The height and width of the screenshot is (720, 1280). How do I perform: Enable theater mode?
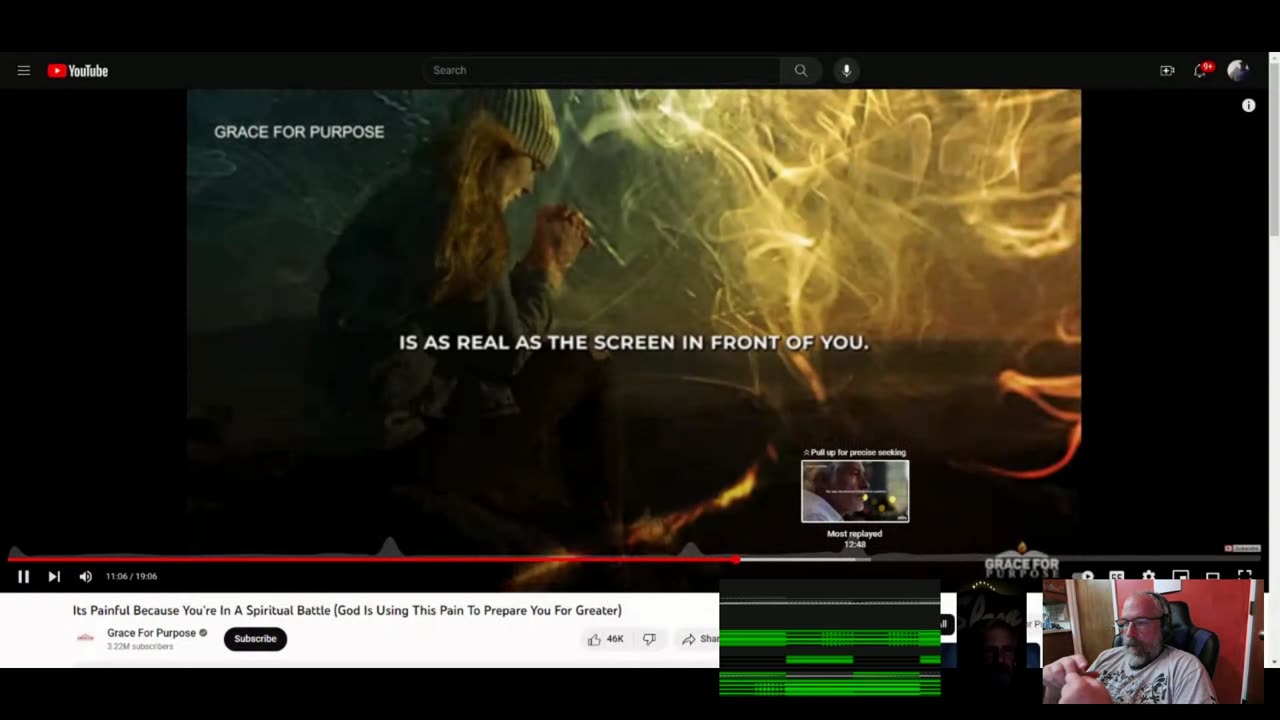click(1213, 576)
